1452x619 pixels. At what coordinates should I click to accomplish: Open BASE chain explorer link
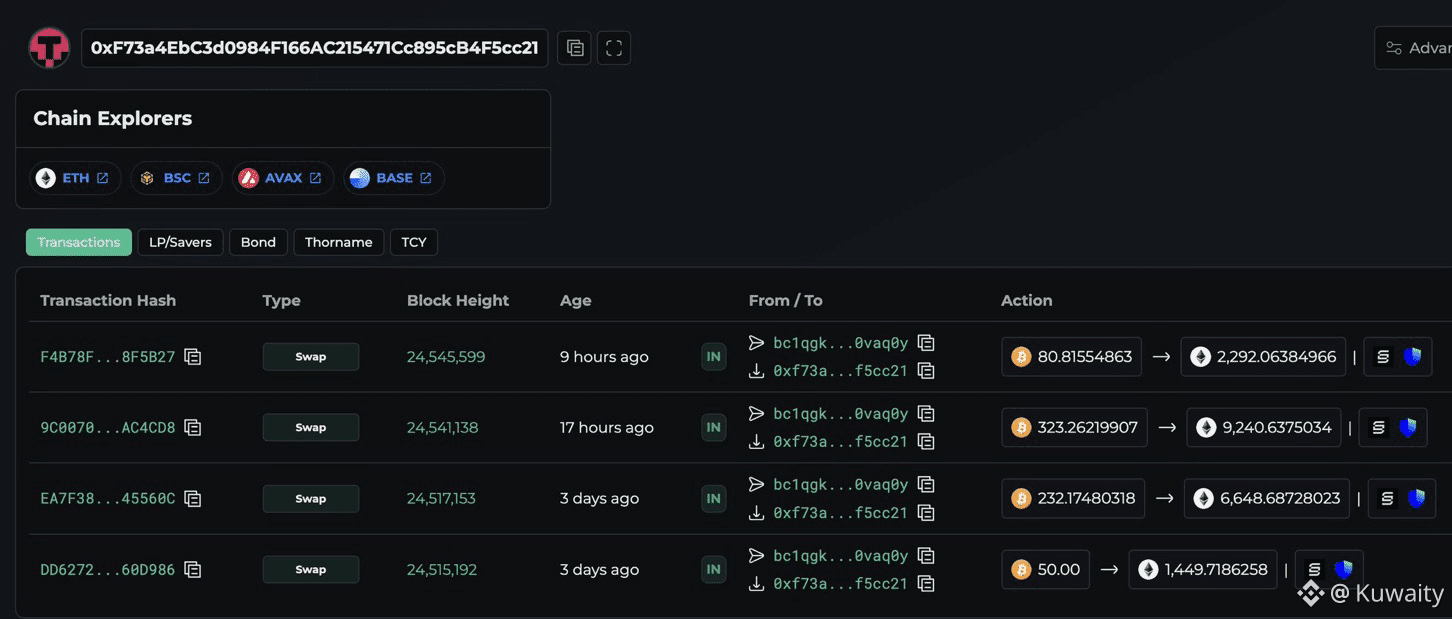(x=394, y=178)
